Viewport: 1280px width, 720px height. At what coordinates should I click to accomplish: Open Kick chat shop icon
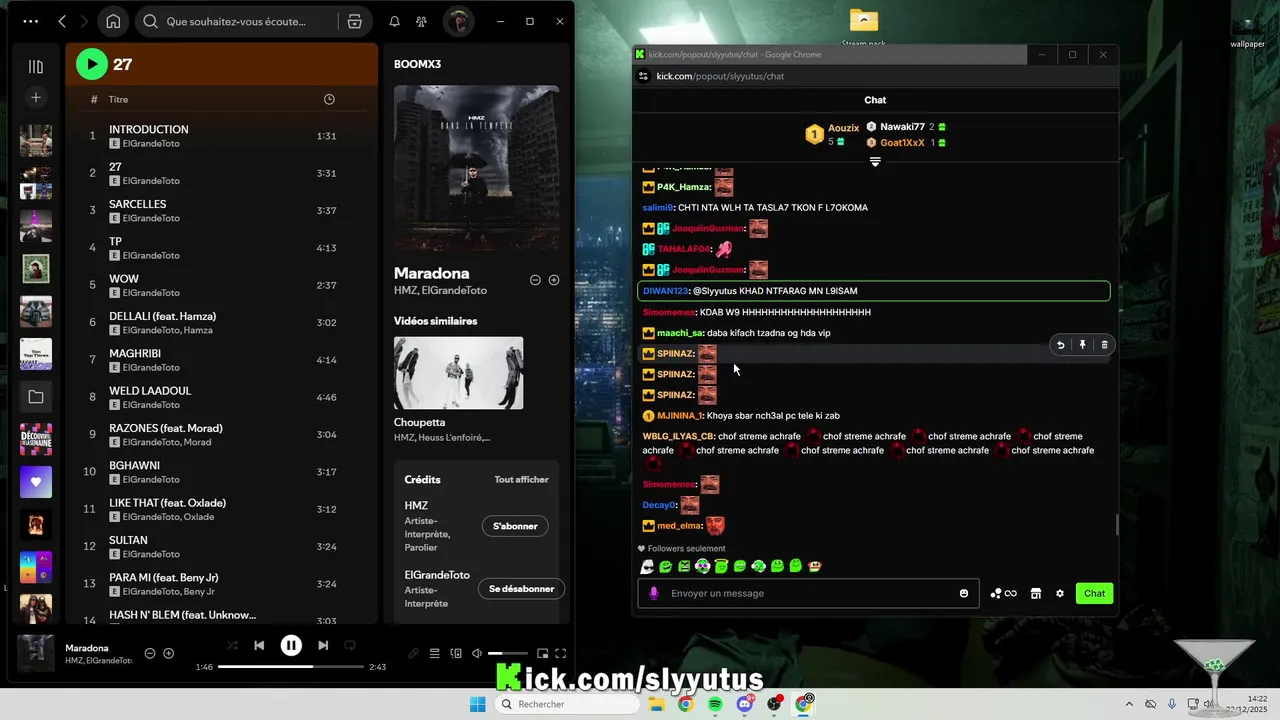pos(1036,594)
